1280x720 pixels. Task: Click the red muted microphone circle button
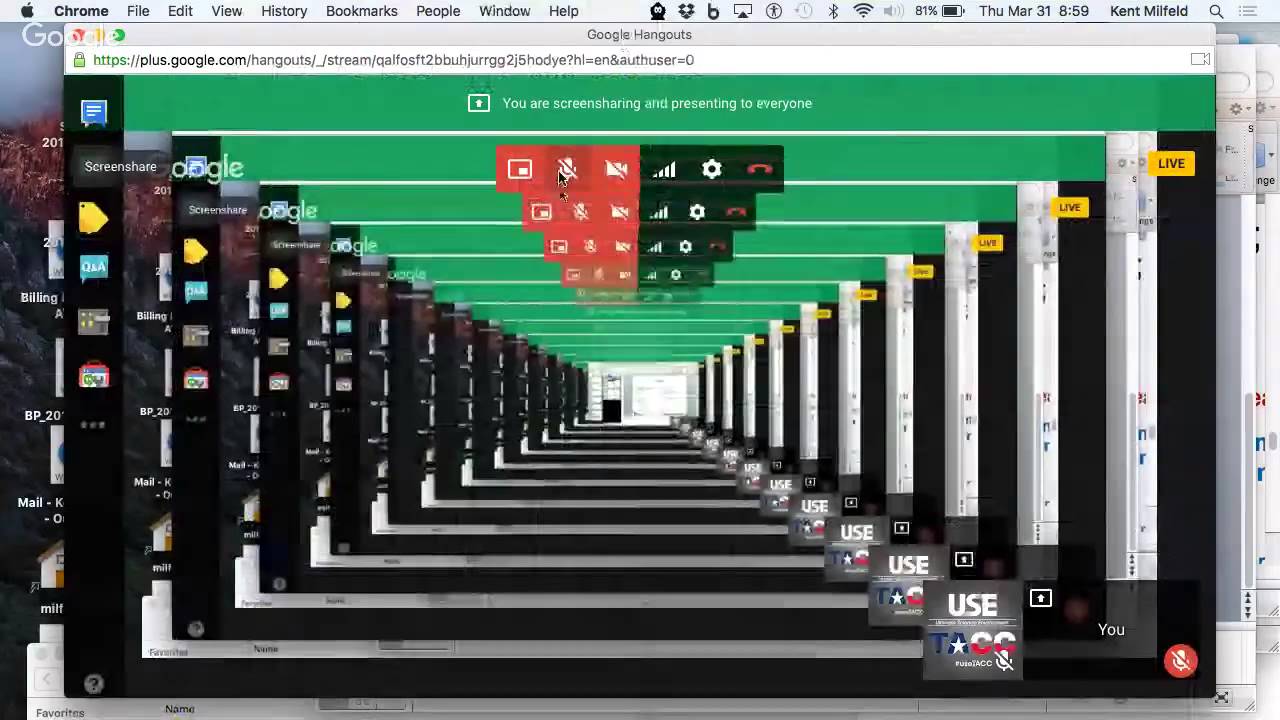click(x=1181, y=661)
